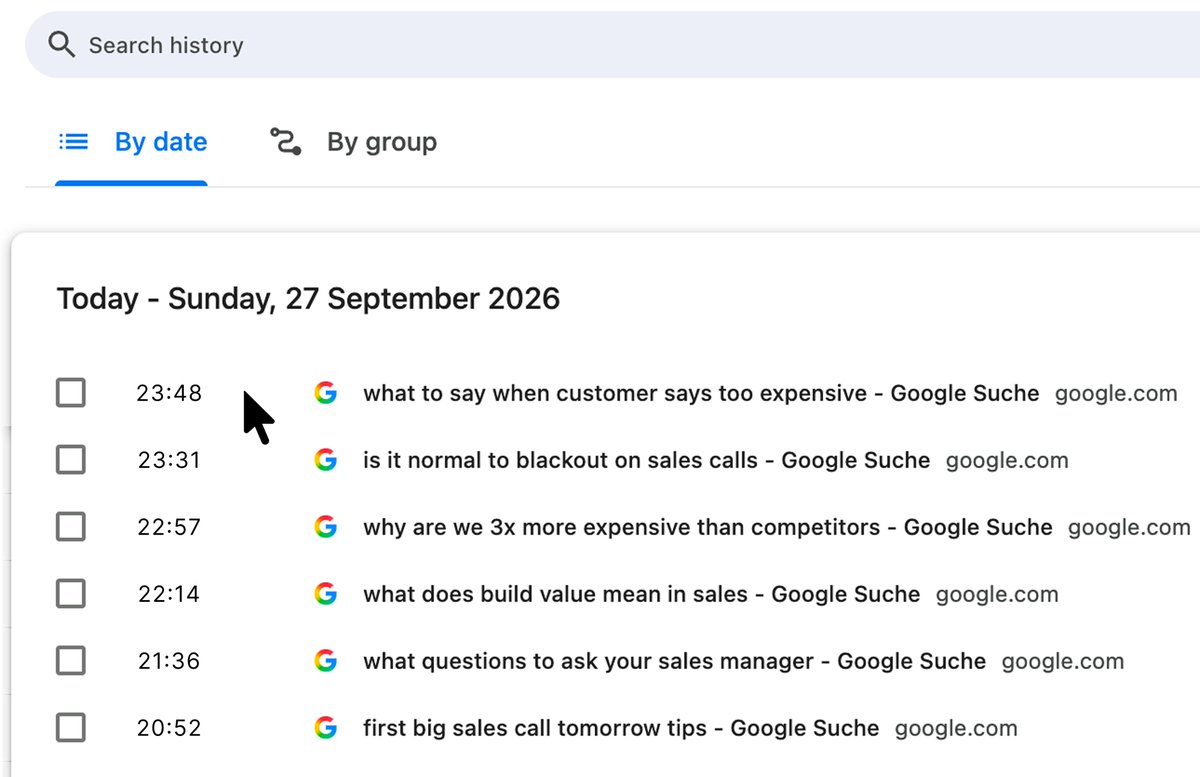Click the 23:31 timestamp
Viewport: 1200px width, 777px height.
[169, 460]
